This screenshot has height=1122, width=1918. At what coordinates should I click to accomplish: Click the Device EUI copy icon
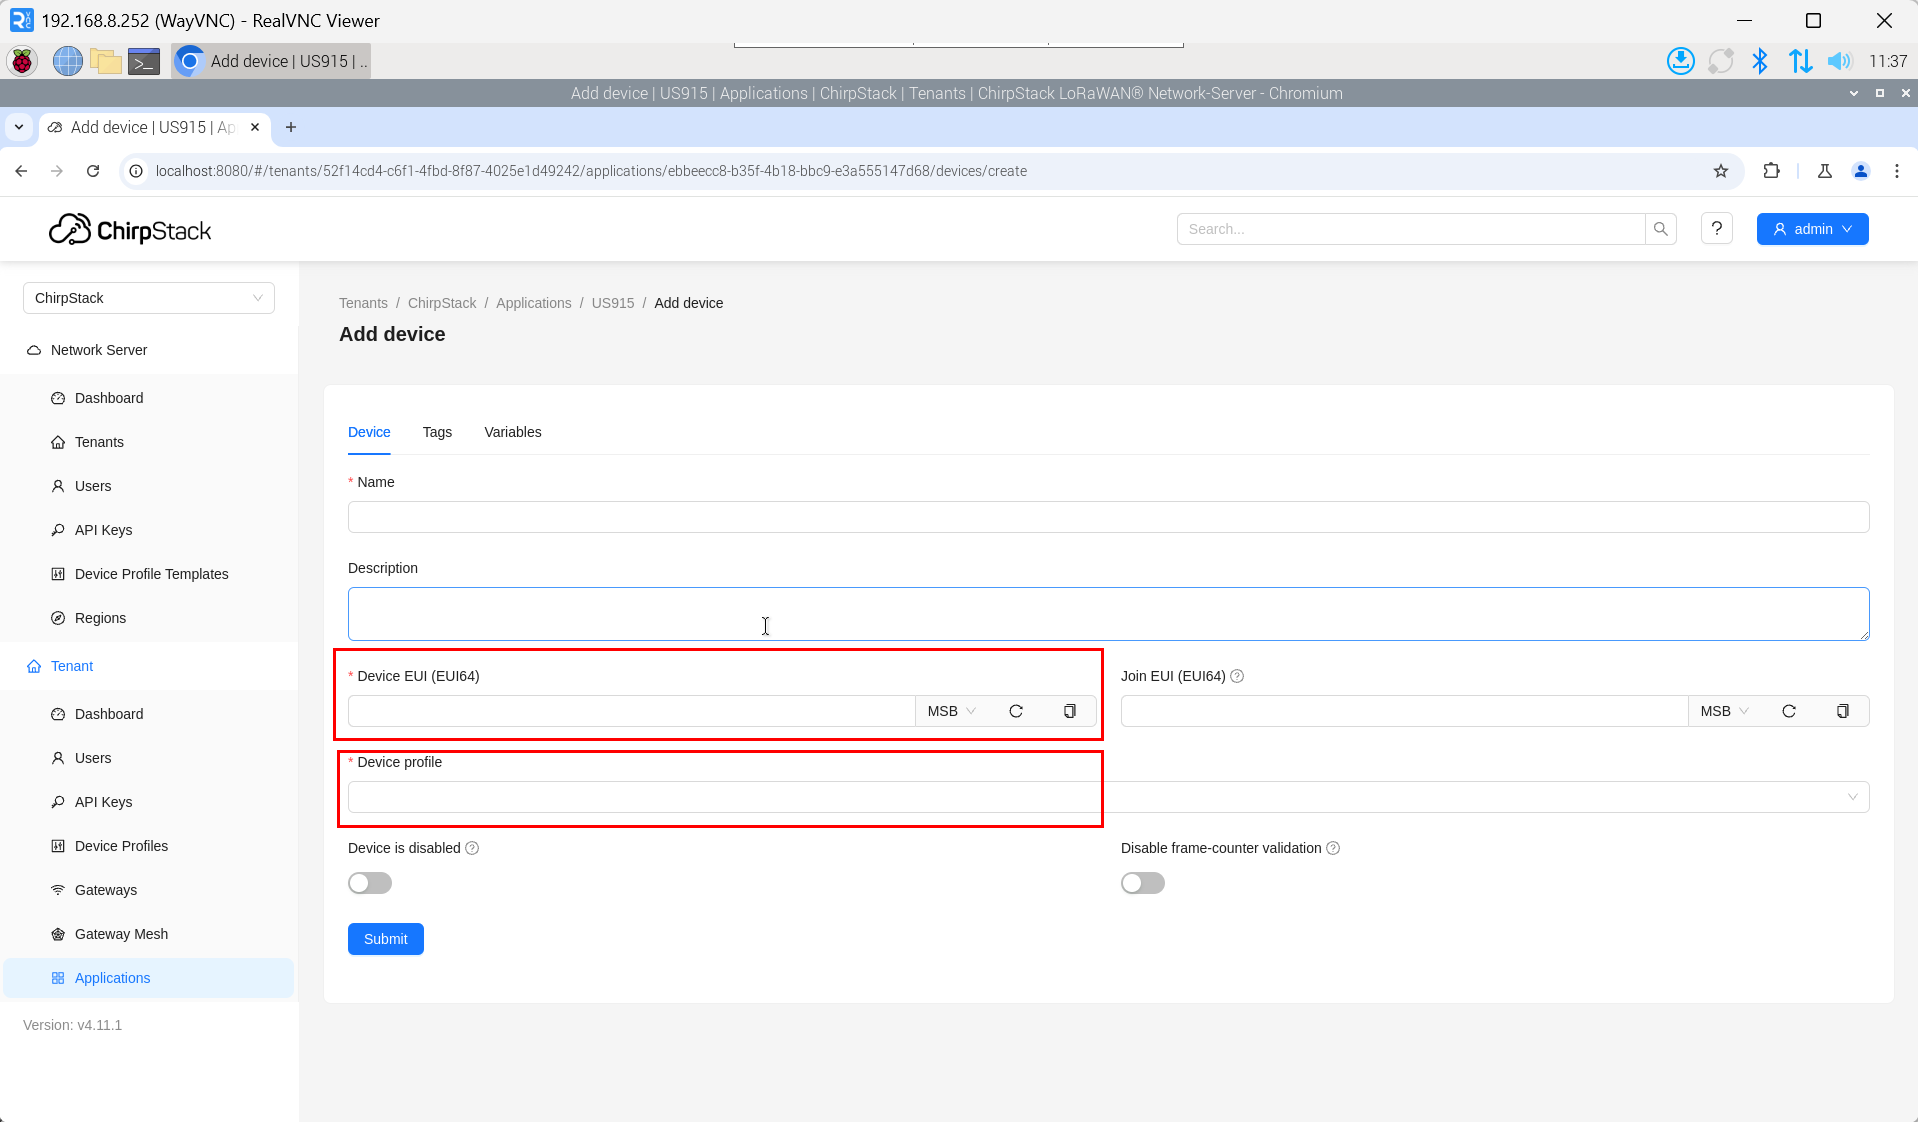pos(1069,711)
